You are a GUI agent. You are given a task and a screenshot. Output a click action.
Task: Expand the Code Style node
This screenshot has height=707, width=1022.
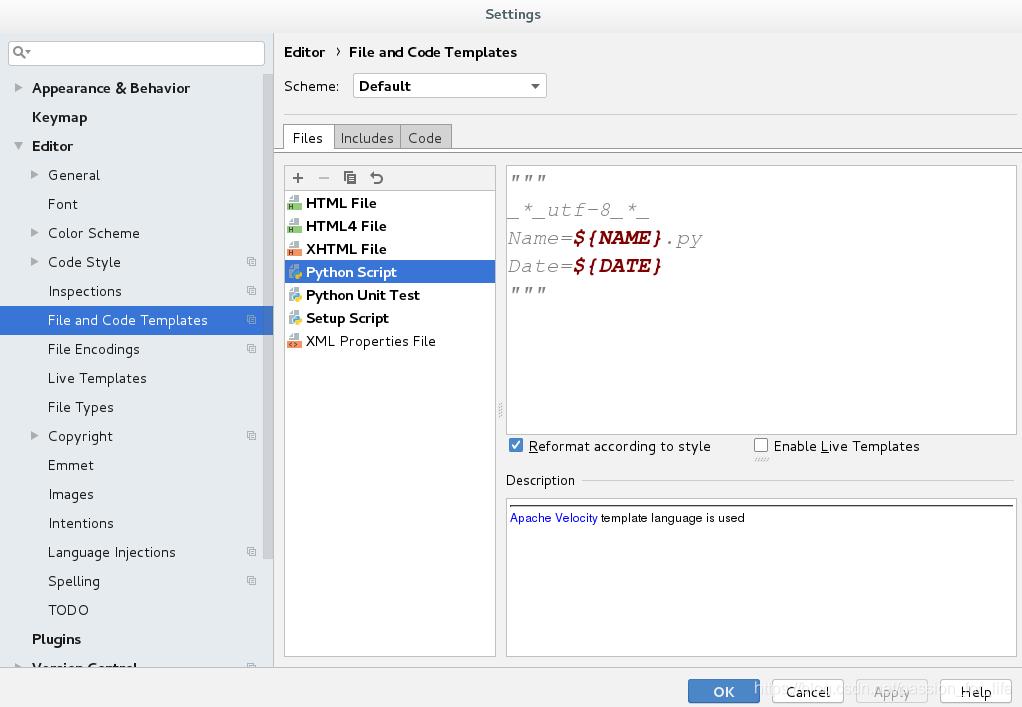(35, 262)
